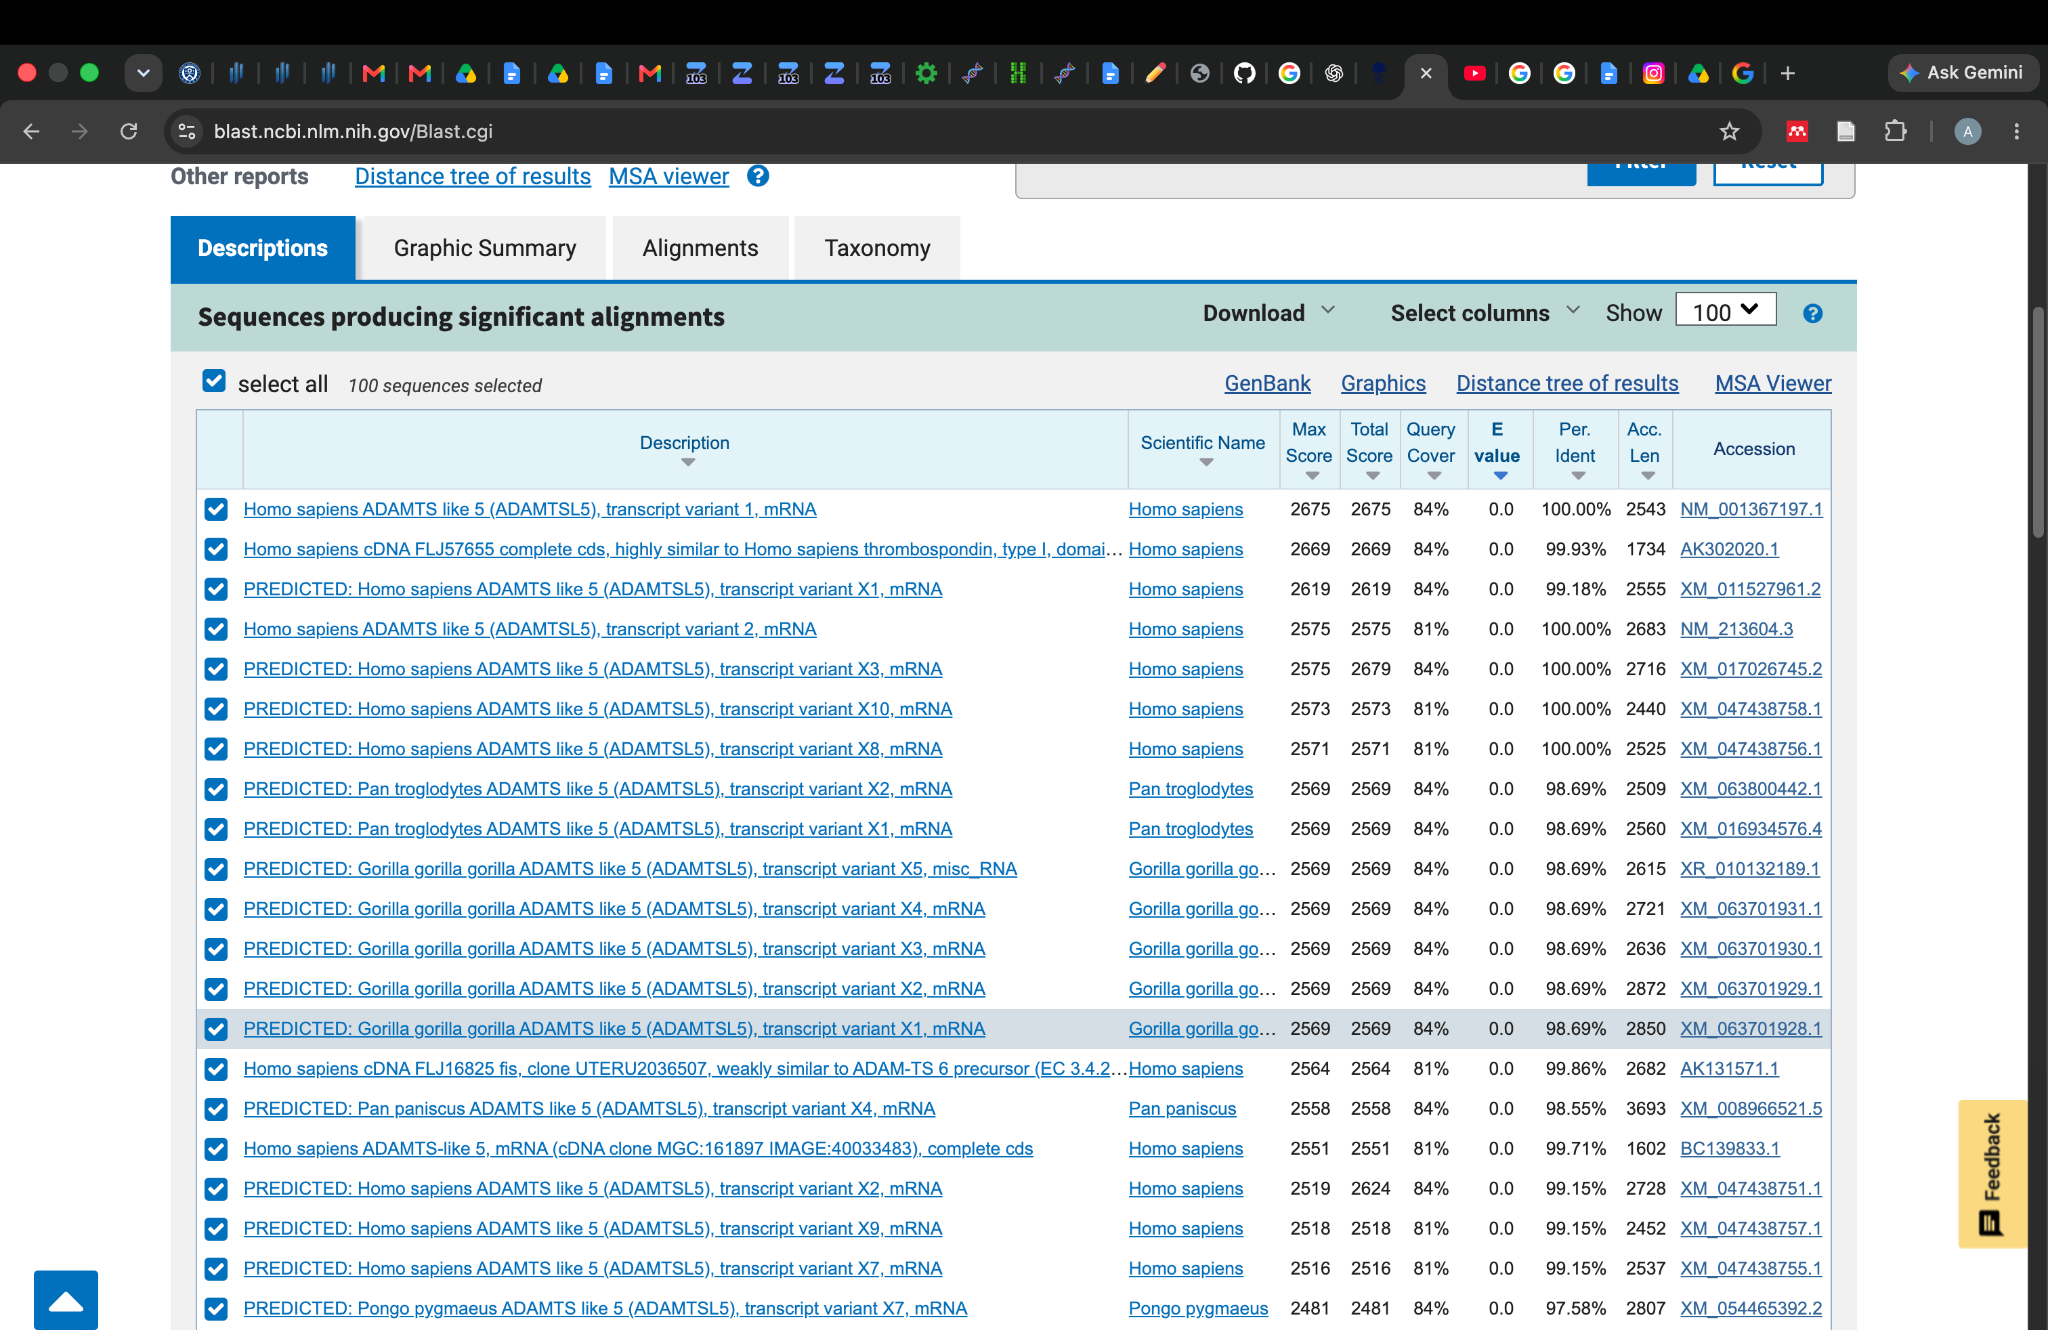
Task: Click the Ask Gemini button
Action: [x=1961, y=73]
